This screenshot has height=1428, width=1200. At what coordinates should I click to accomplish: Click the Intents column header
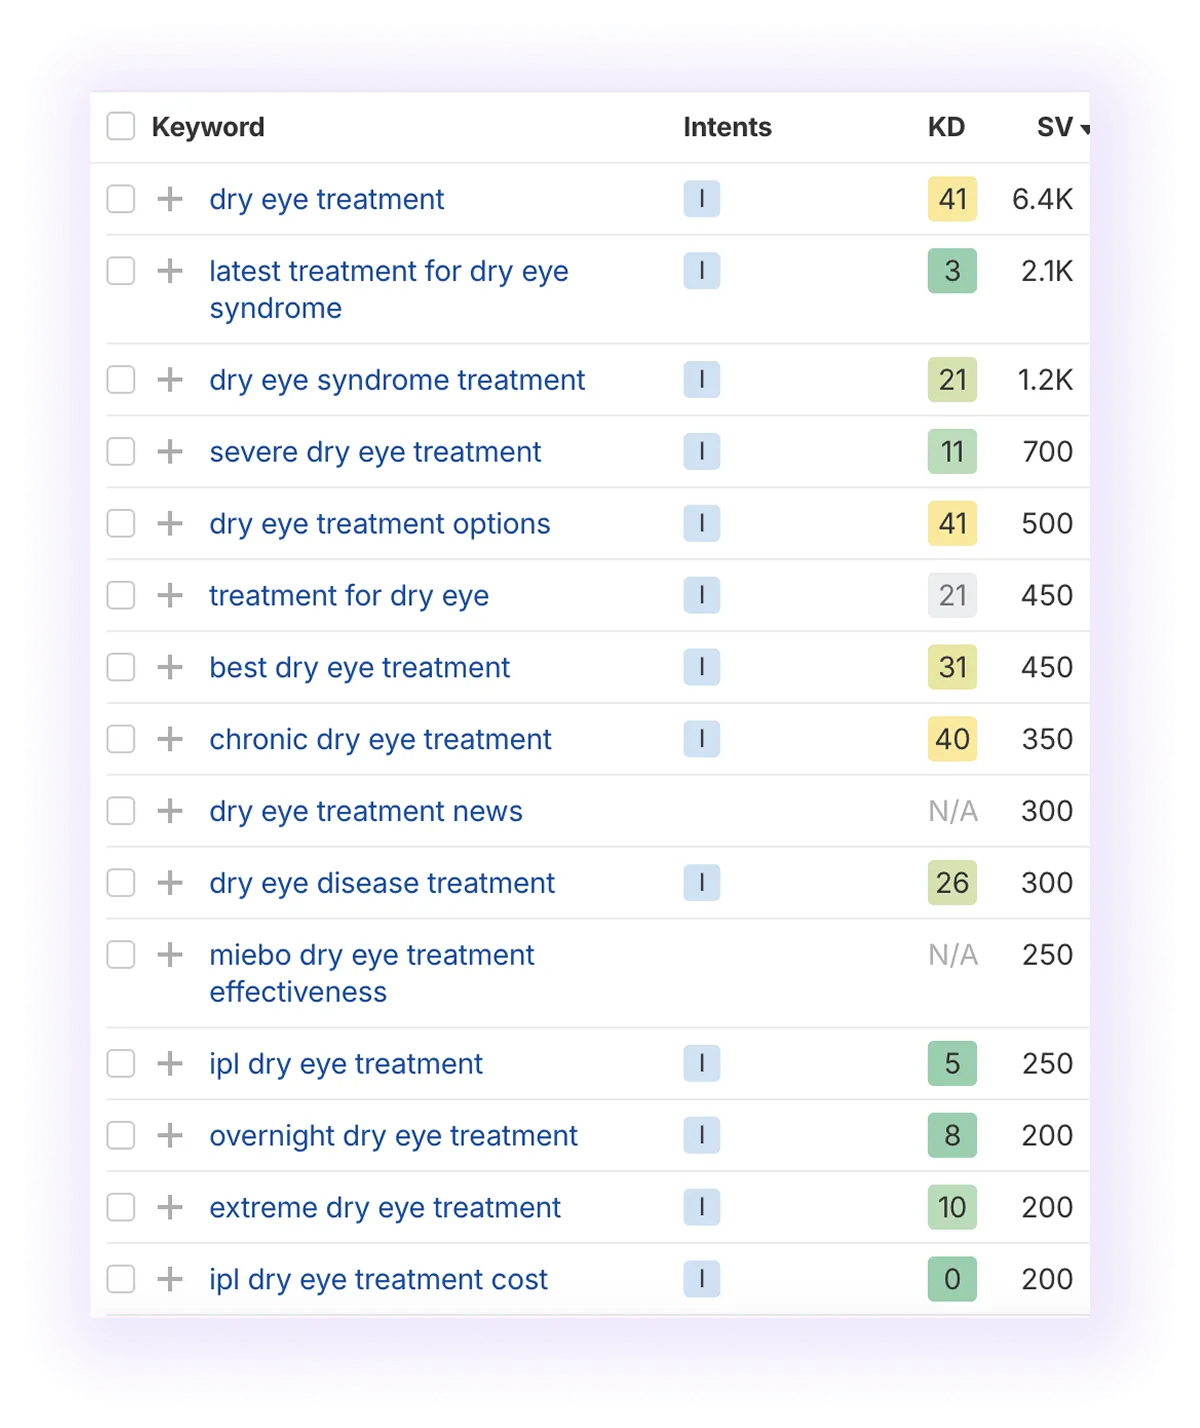click(727, 127)
